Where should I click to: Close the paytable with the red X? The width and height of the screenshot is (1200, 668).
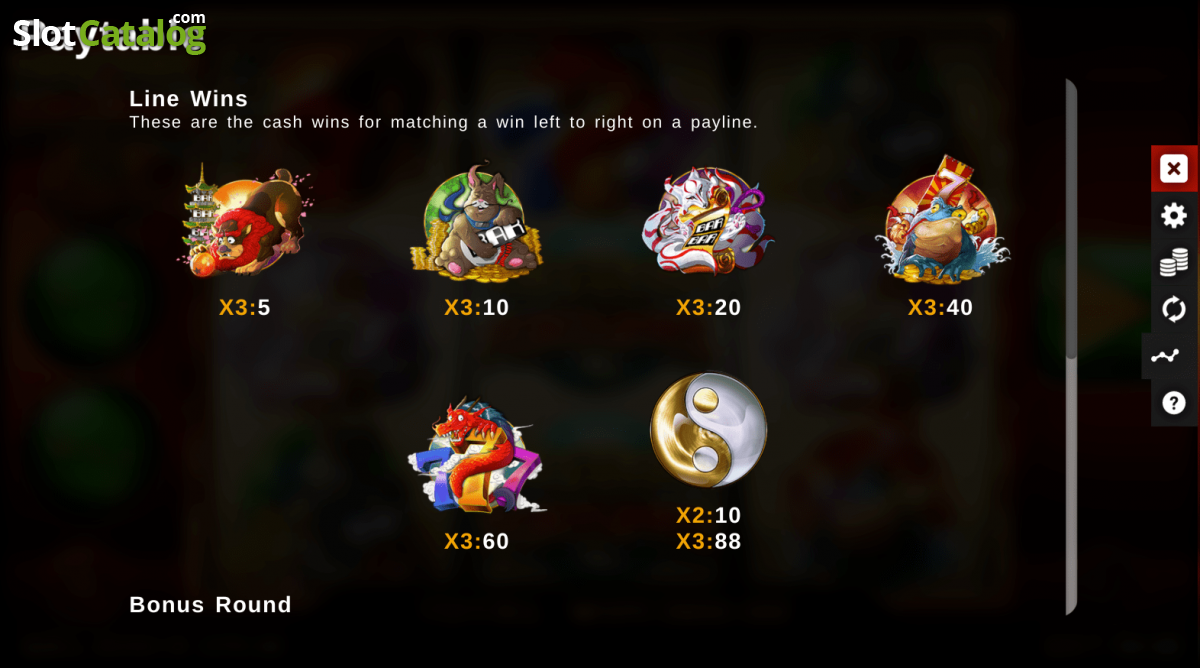click(x=1174, y=168)
